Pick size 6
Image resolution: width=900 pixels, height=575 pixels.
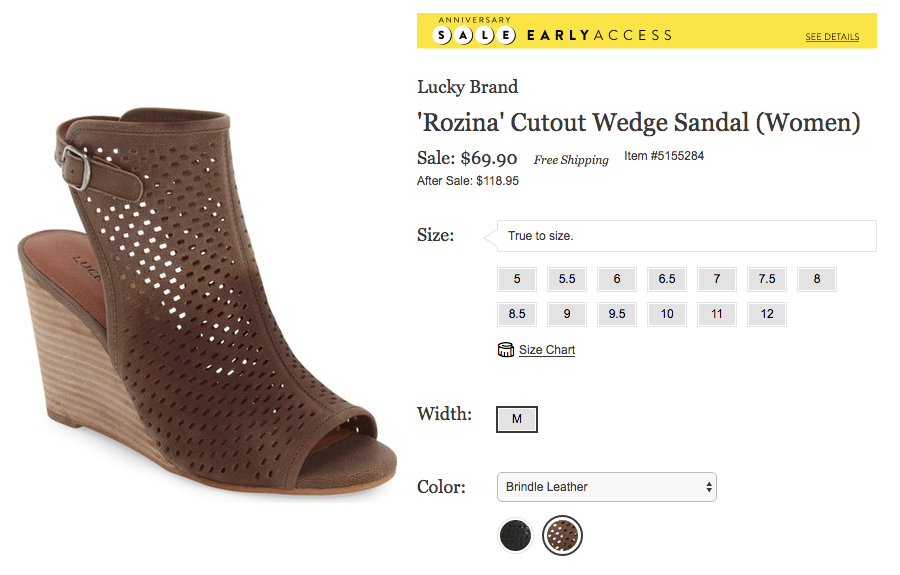coord(616,279)
